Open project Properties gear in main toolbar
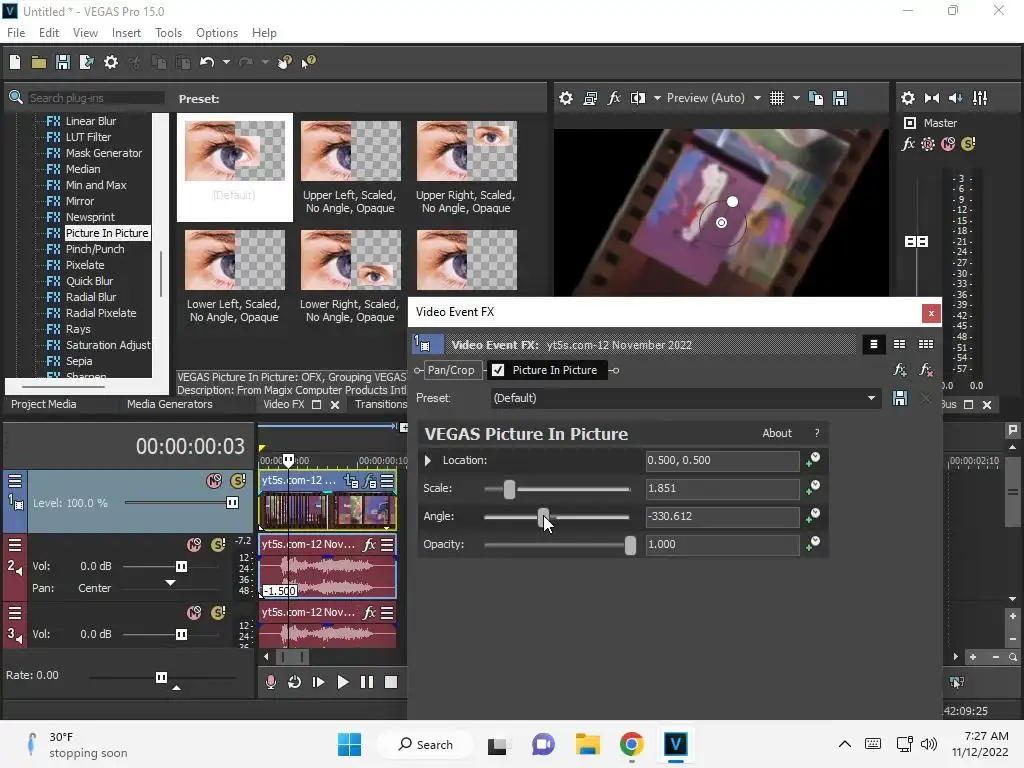This screenshot has width=1024, height=768. click(111, 62)
